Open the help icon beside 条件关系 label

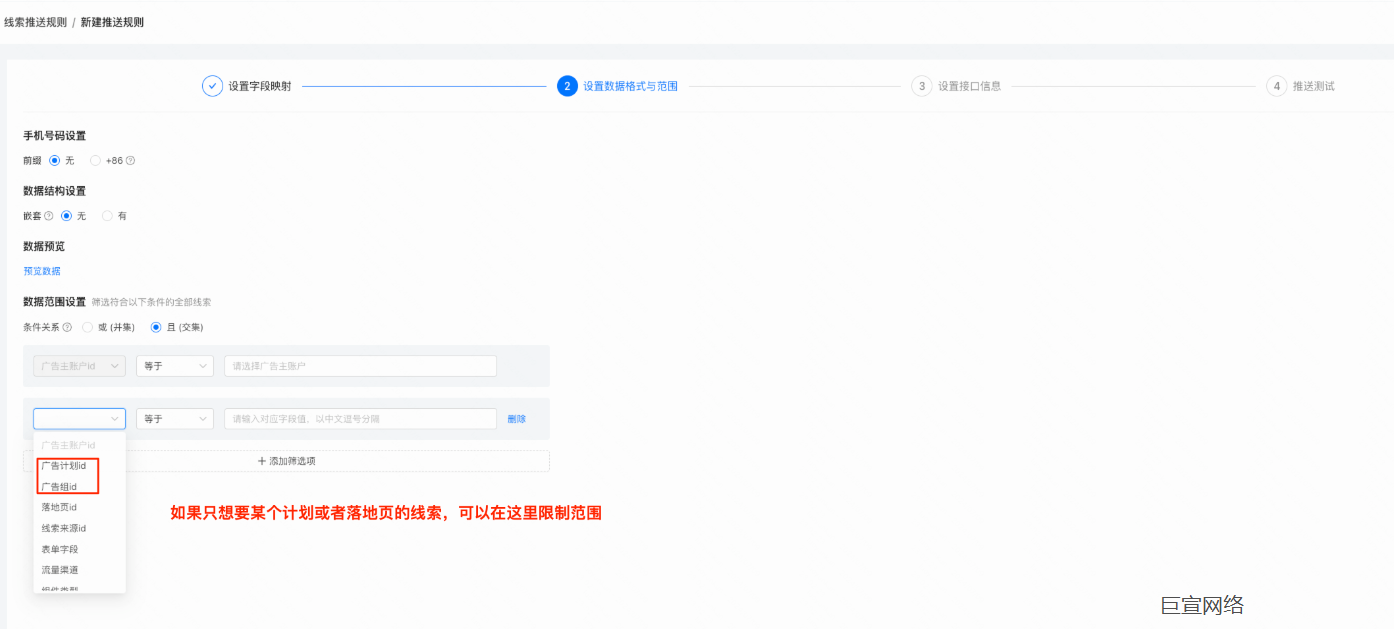pos(66,327)
